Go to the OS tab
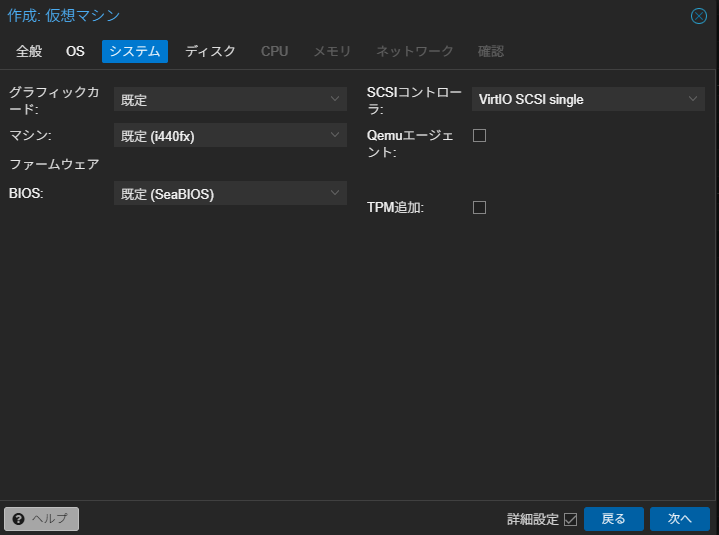Image resolution: width=719 pixels, height=535 pixels. coord(75,51)
